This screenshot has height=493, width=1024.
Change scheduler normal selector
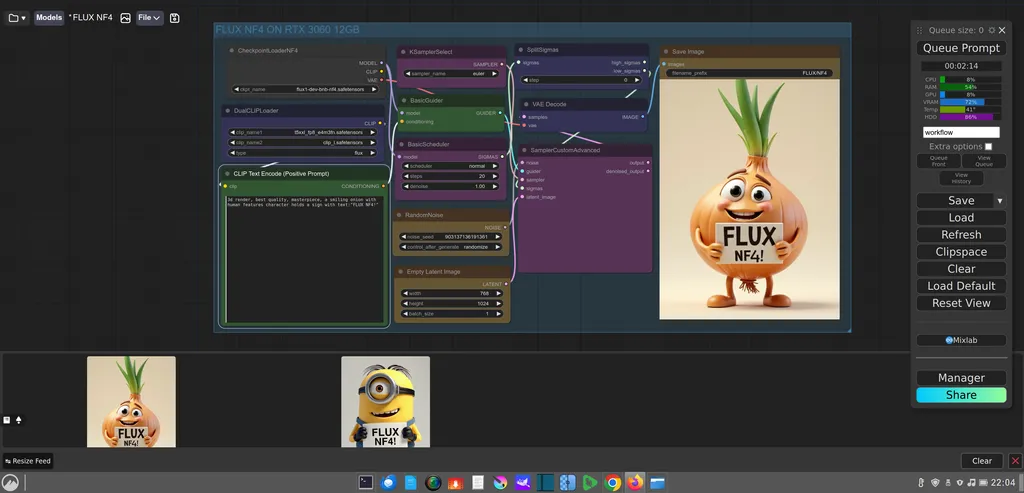[x=451, y=166]
